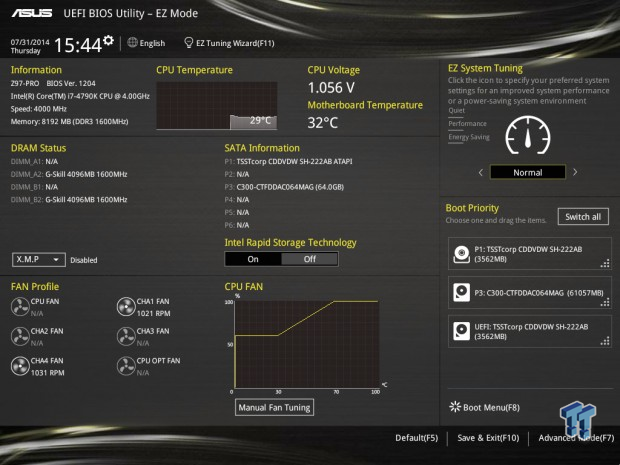Turn Intel Rapid Storage Technology On
The image size is (620, 465).
tap(253, 259)
